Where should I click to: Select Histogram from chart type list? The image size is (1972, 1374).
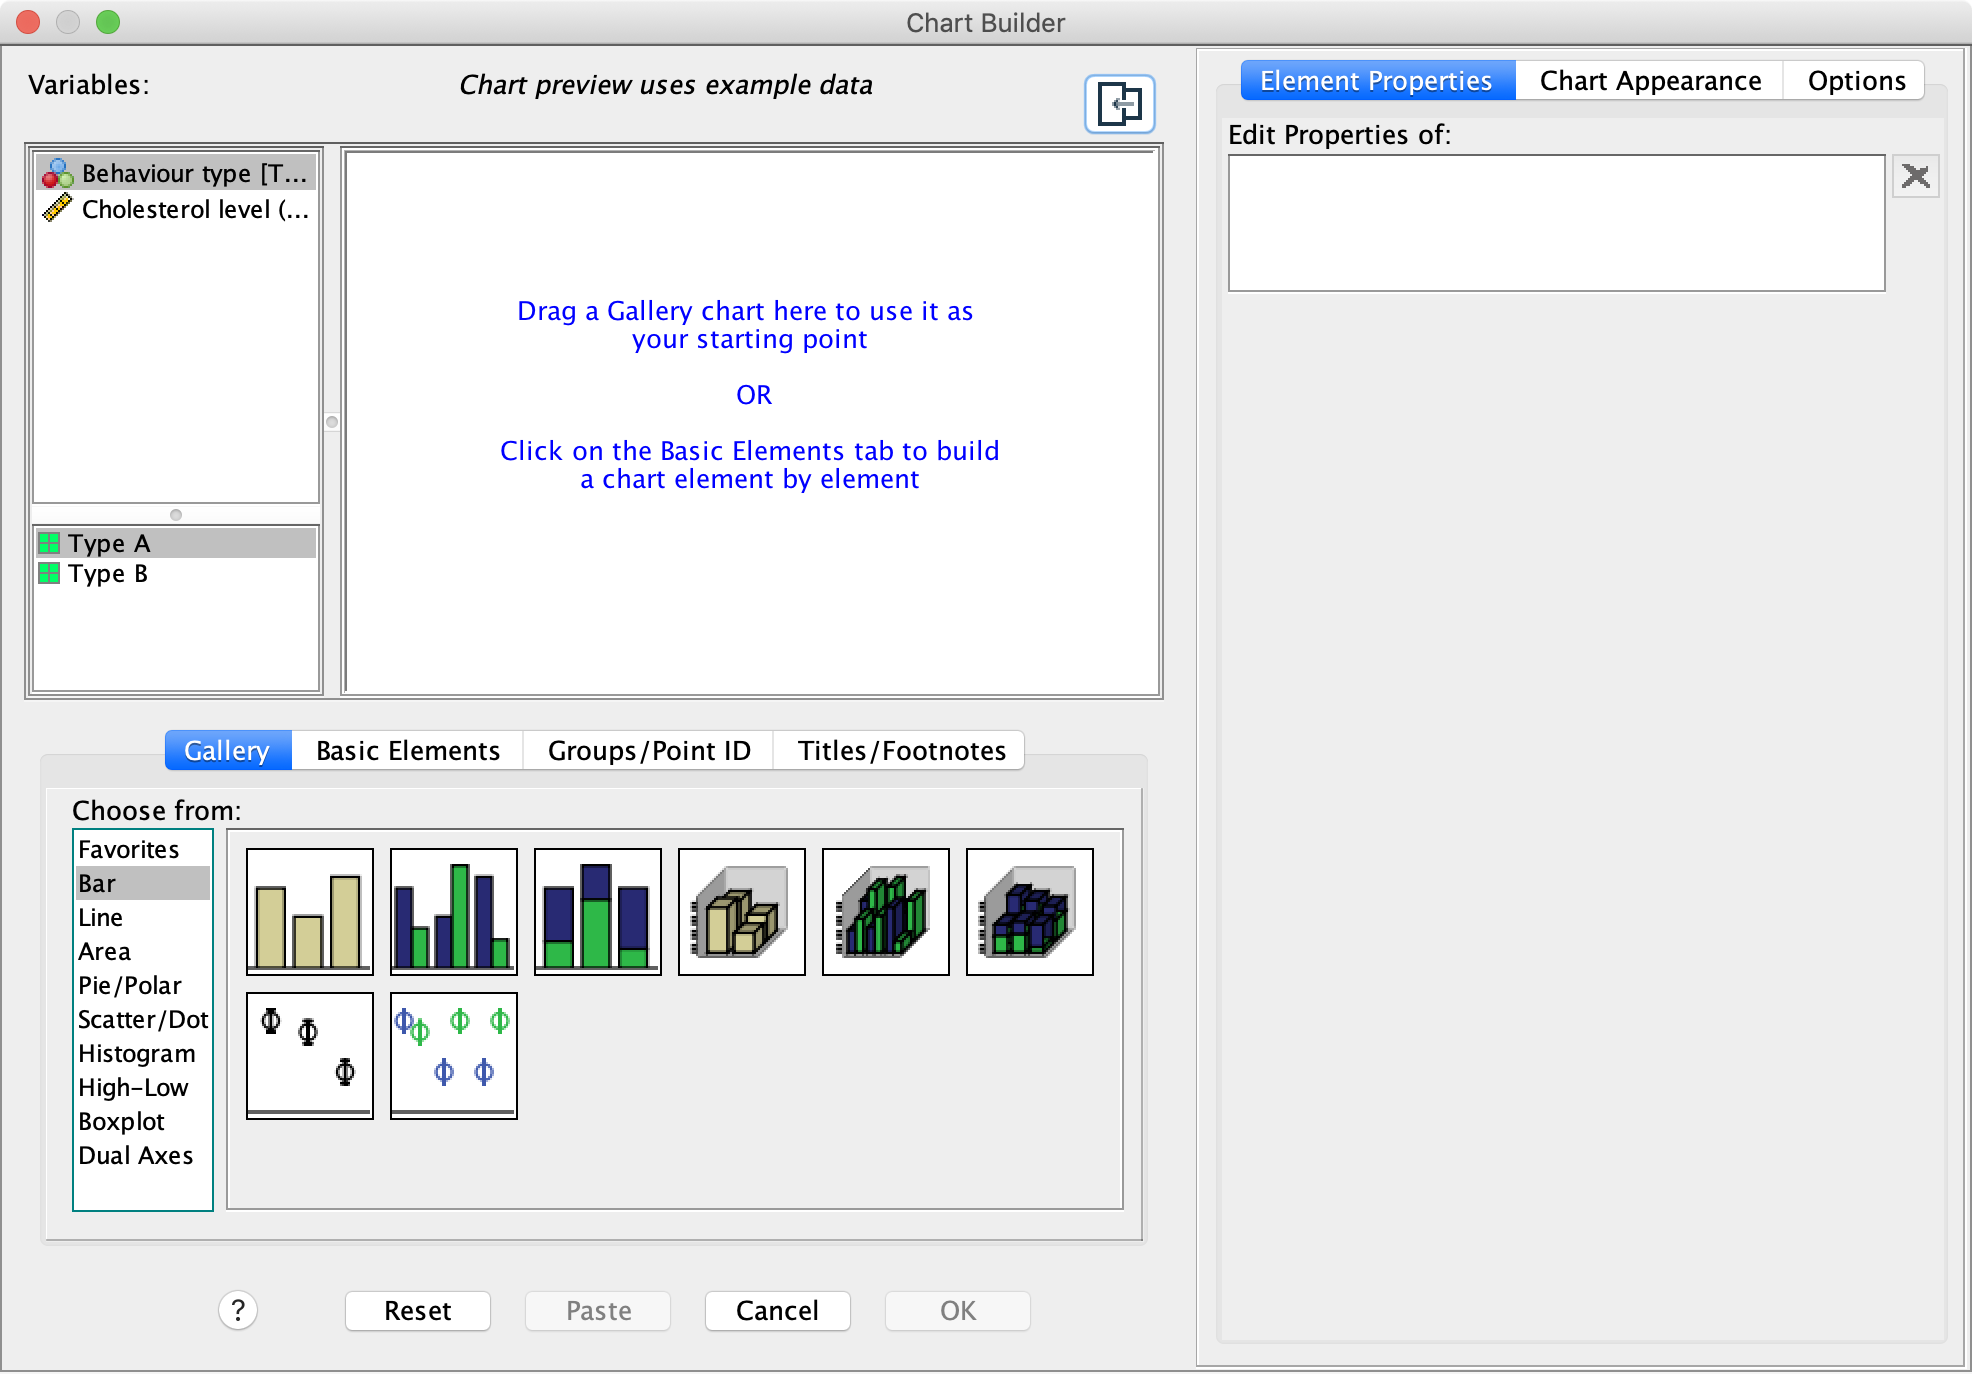tap(135, 1052)
